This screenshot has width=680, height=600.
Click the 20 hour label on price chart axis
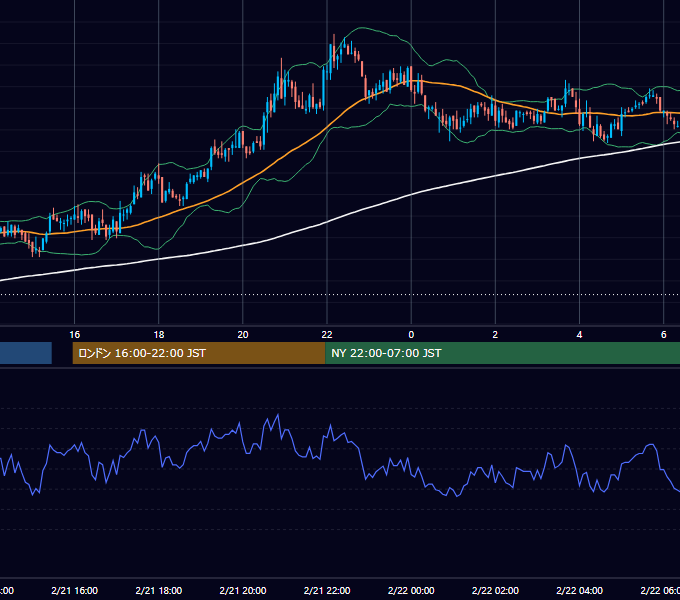click(x=243, y=334)
